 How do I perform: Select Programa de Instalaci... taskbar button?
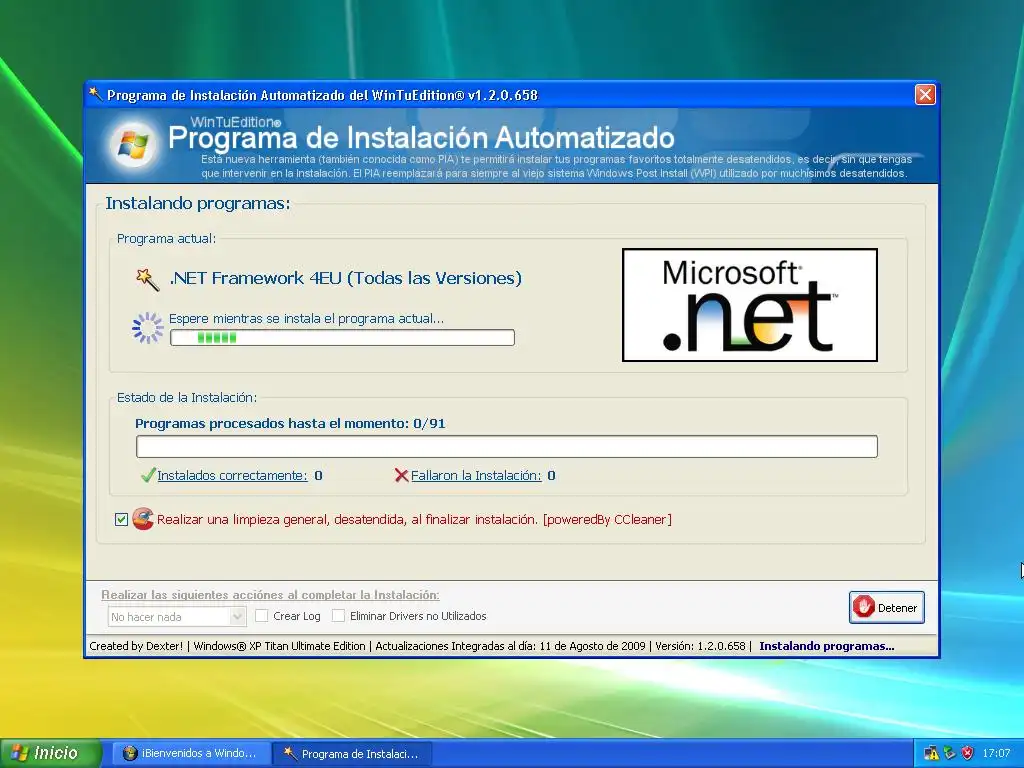coord(353,754)
